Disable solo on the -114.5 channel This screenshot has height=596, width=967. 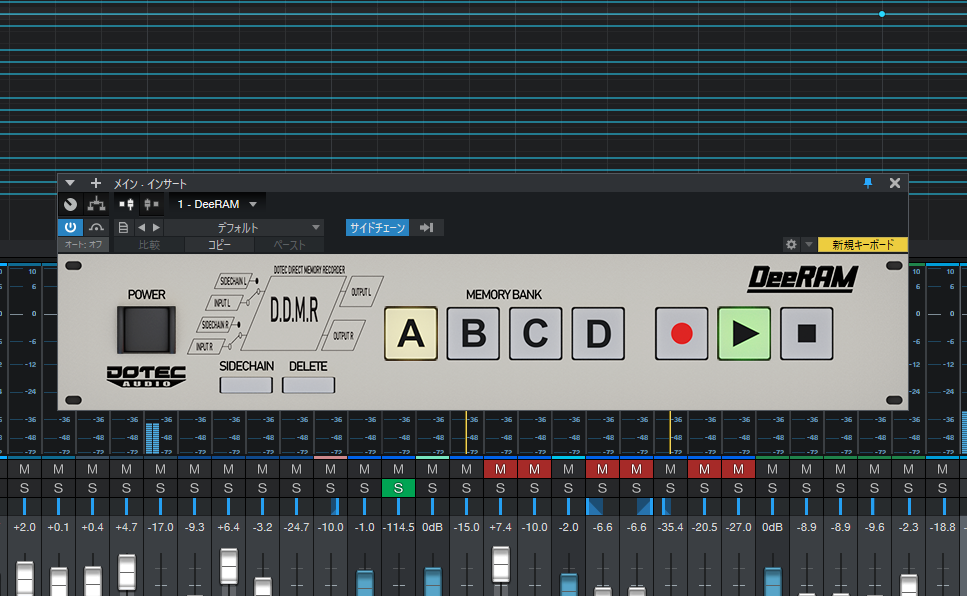[398, 488]
